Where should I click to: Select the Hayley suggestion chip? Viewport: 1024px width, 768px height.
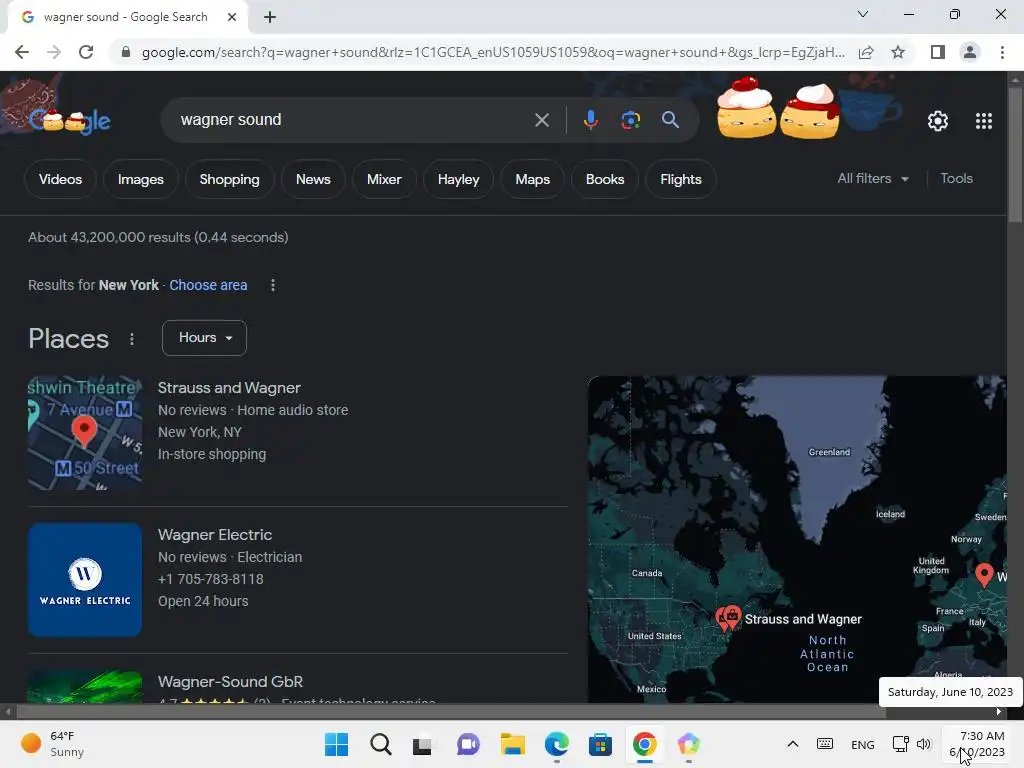point(458,179)
